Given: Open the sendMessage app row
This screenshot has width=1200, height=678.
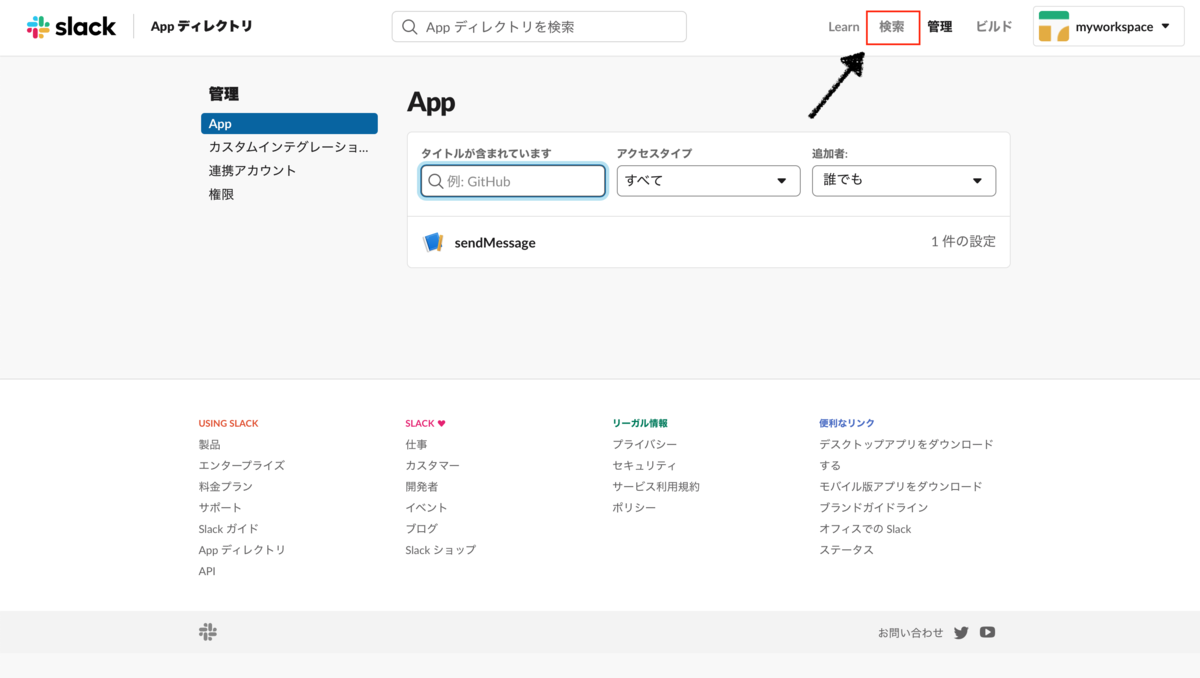Looking at the screenshot, I should coord(708,242).
